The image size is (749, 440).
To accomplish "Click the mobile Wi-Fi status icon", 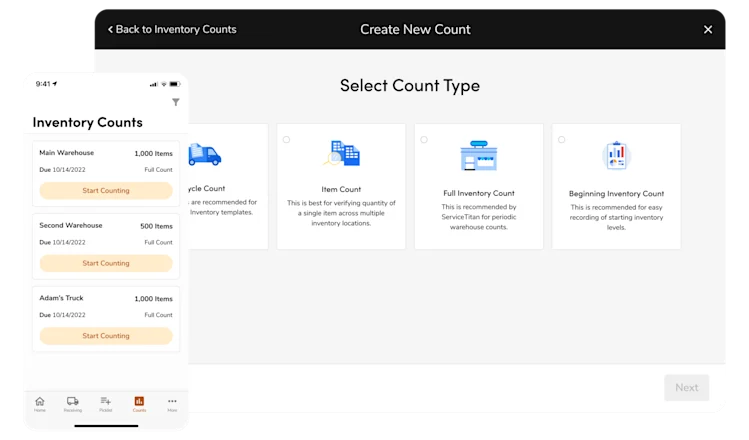I will point(164,84).
